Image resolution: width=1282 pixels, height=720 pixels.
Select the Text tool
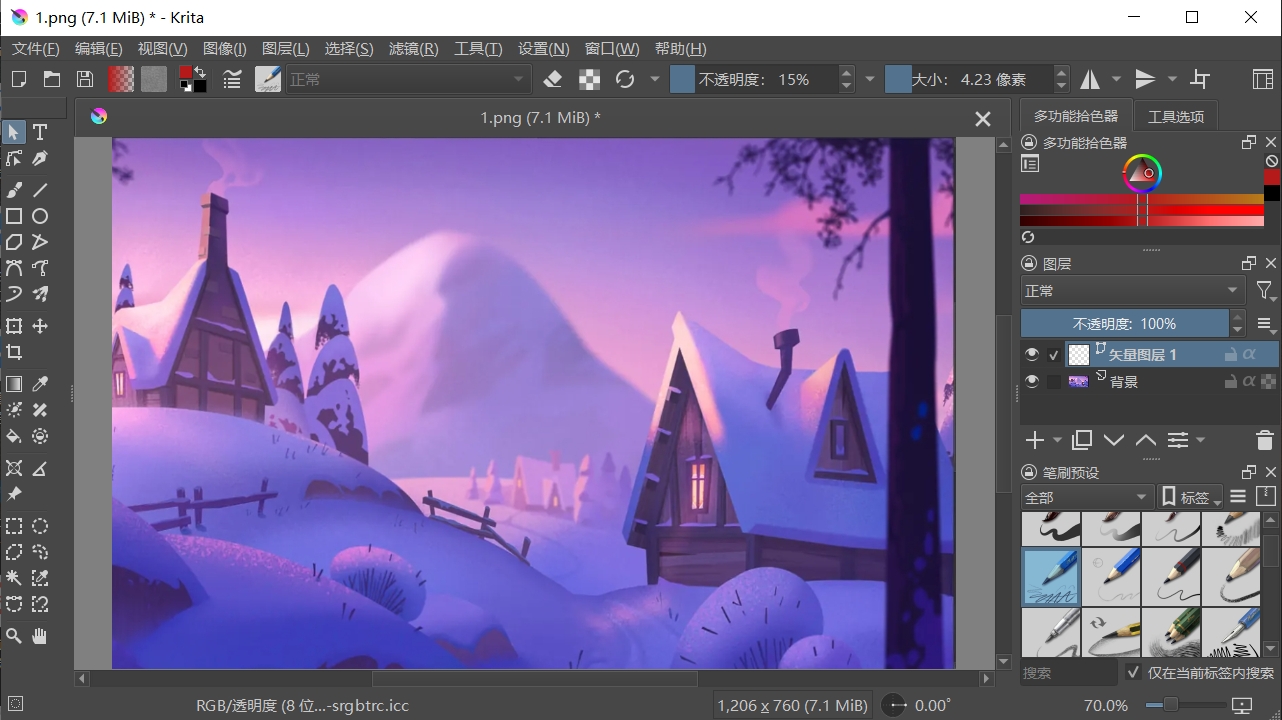(40, 132)
